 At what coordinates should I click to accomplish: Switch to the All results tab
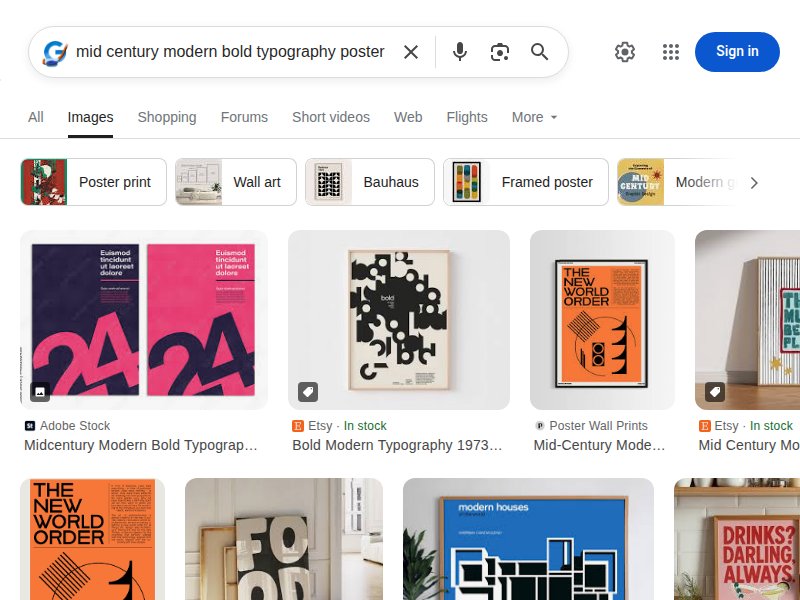pyautogui.click(x=35, y=117)
